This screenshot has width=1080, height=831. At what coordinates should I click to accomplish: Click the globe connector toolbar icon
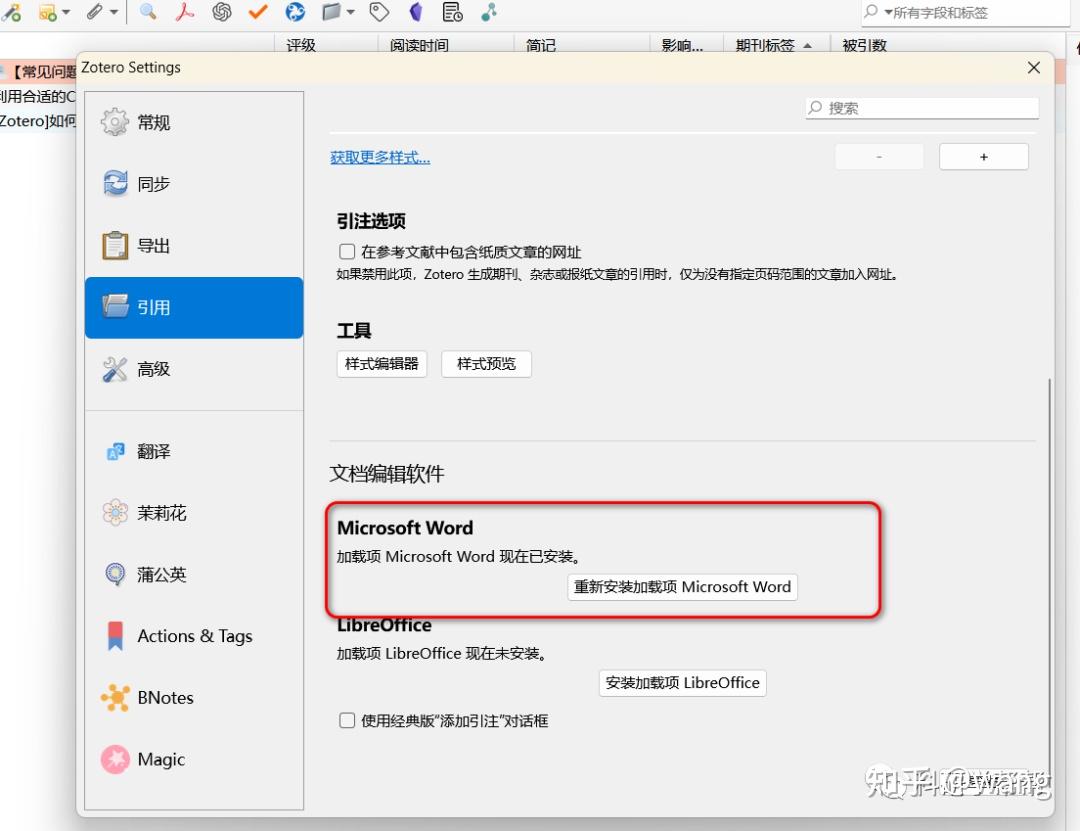(294, 13)
